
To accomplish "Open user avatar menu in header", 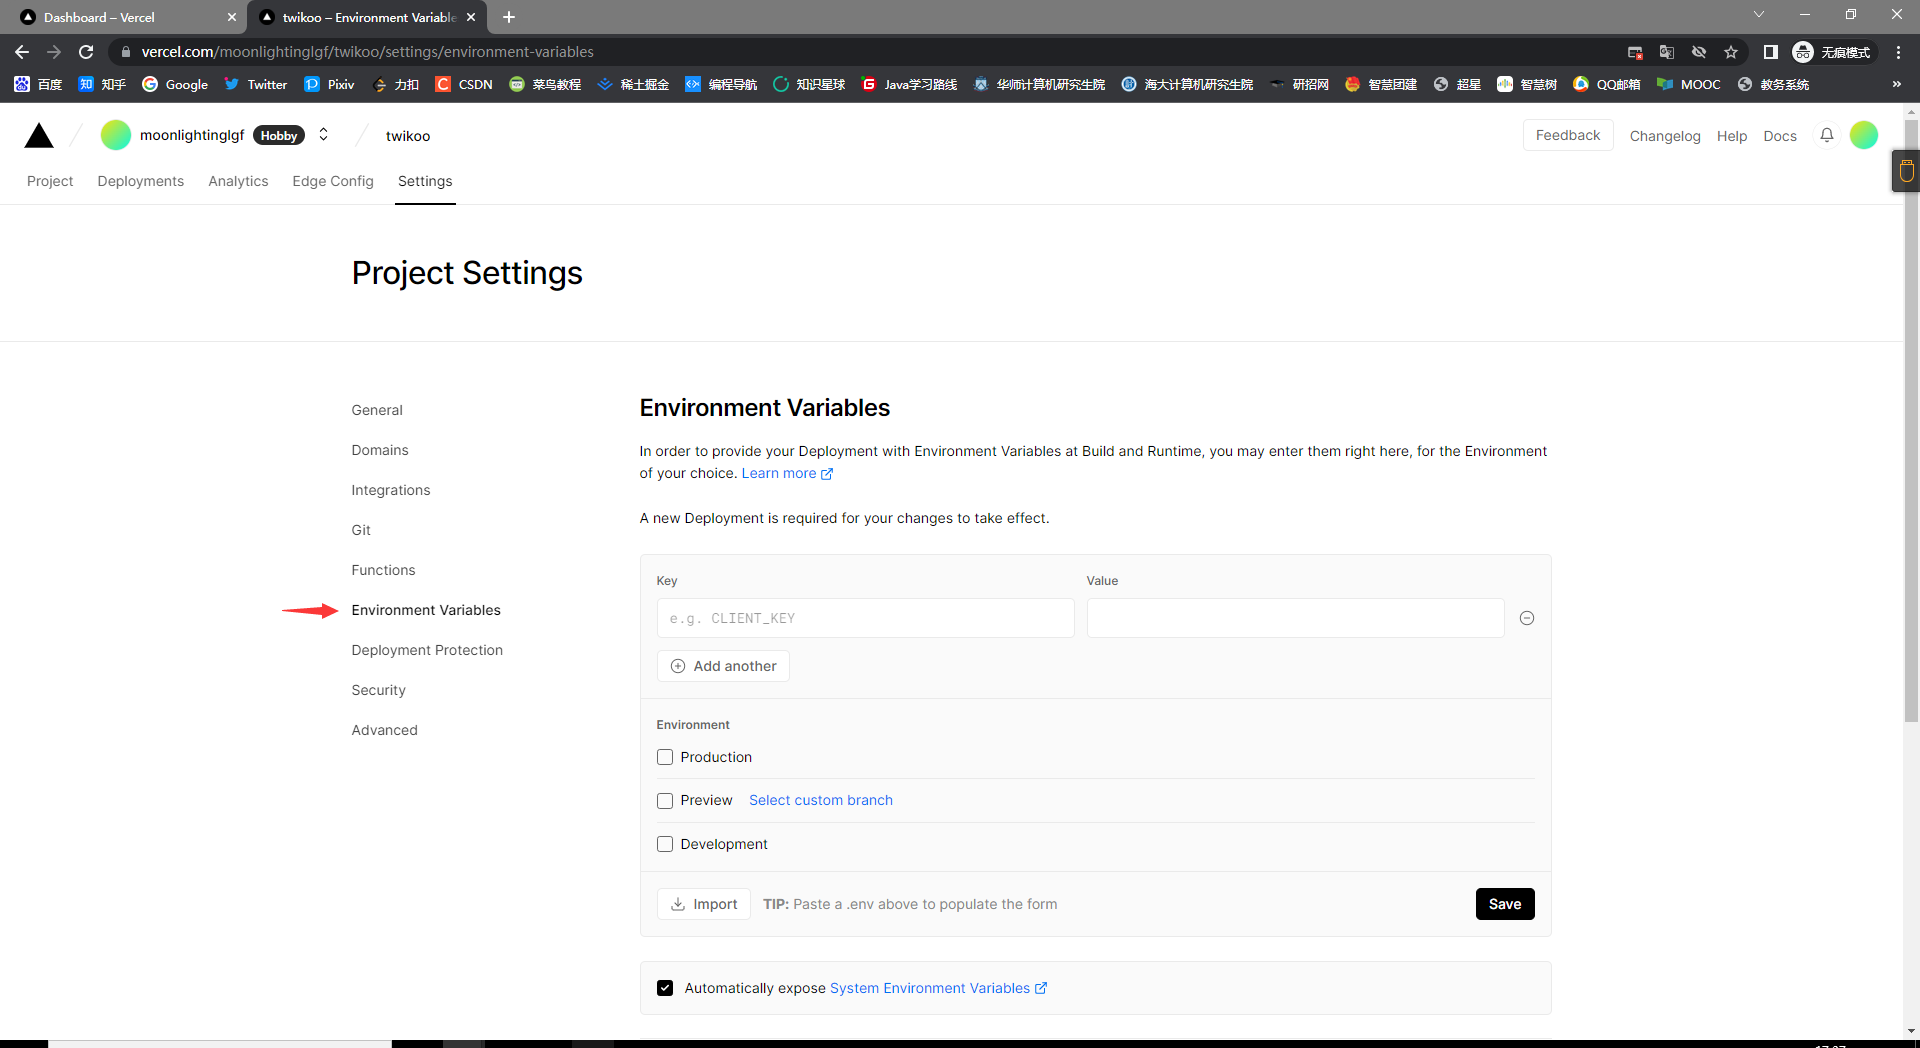I will 1863,135.
